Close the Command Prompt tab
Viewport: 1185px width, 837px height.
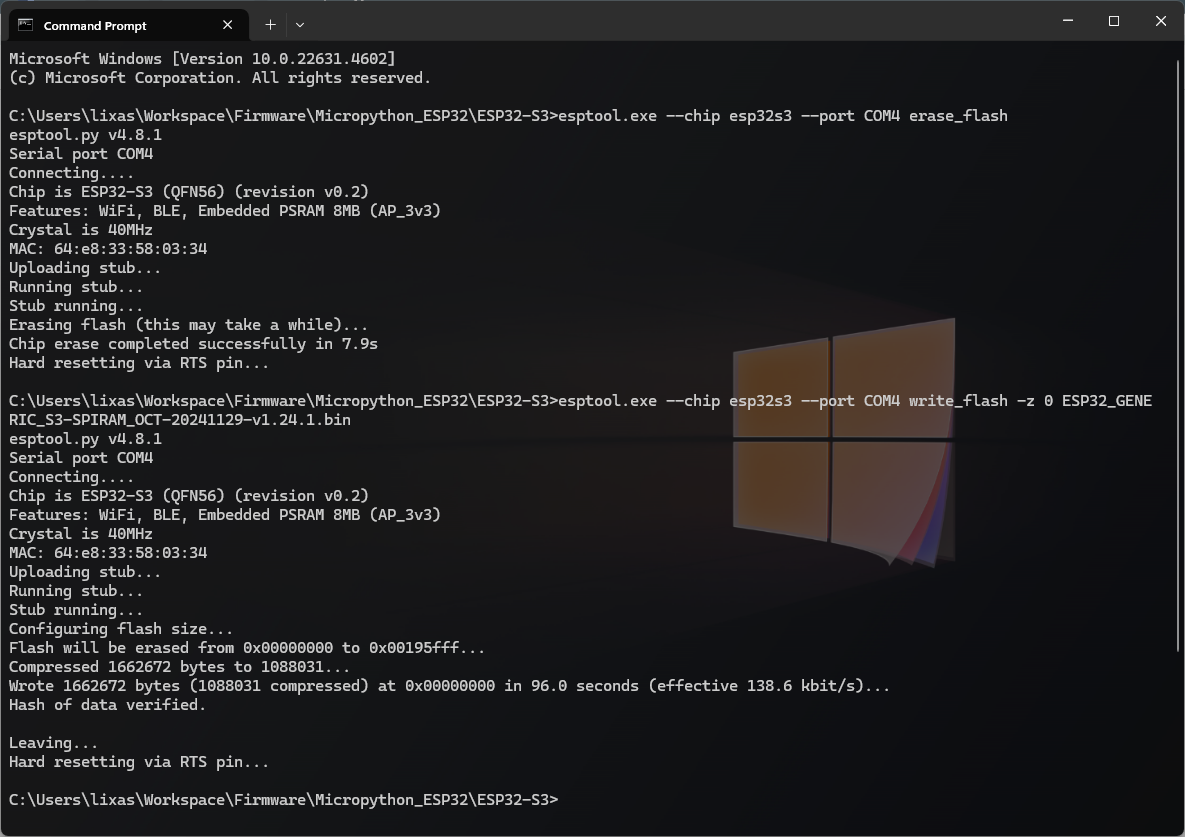click(x=227, y=25)
